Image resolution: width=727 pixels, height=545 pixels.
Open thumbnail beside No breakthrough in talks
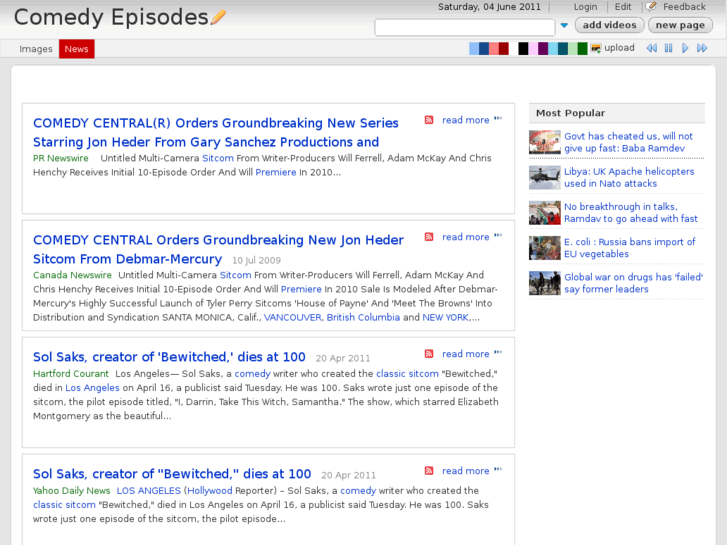point(545,212)
